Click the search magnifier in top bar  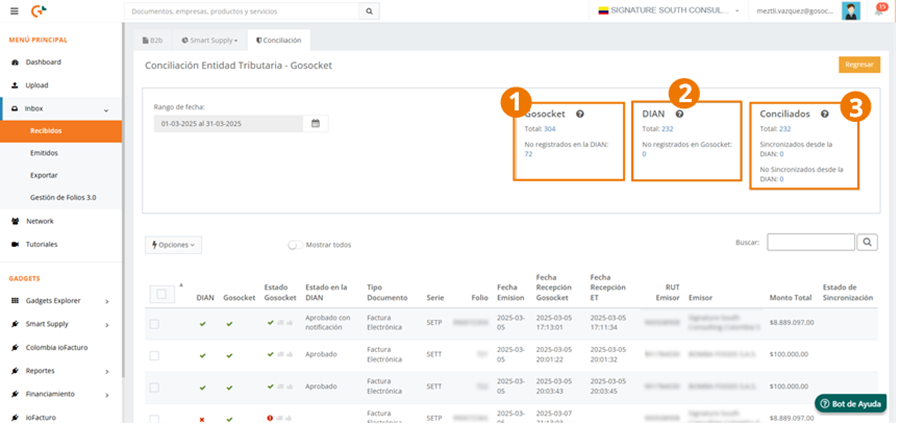369,11
